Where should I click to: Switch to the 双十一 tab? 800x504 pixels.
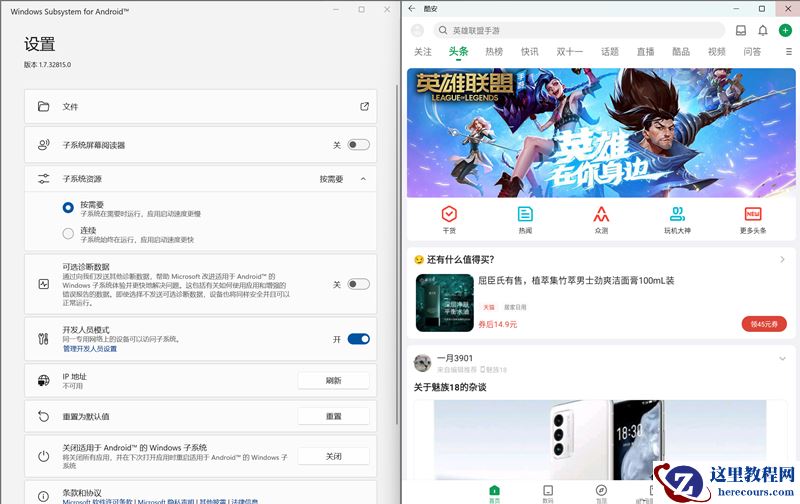coord(569,52)
